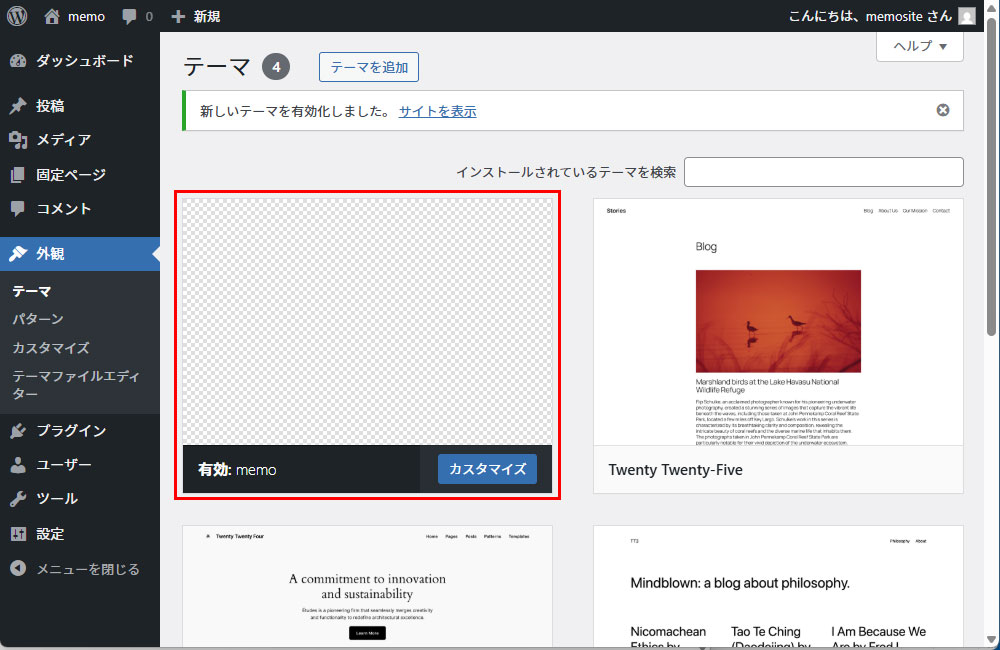Click the プラグイン plug icon
The image size is (1000, 650).
pos(18,431)
